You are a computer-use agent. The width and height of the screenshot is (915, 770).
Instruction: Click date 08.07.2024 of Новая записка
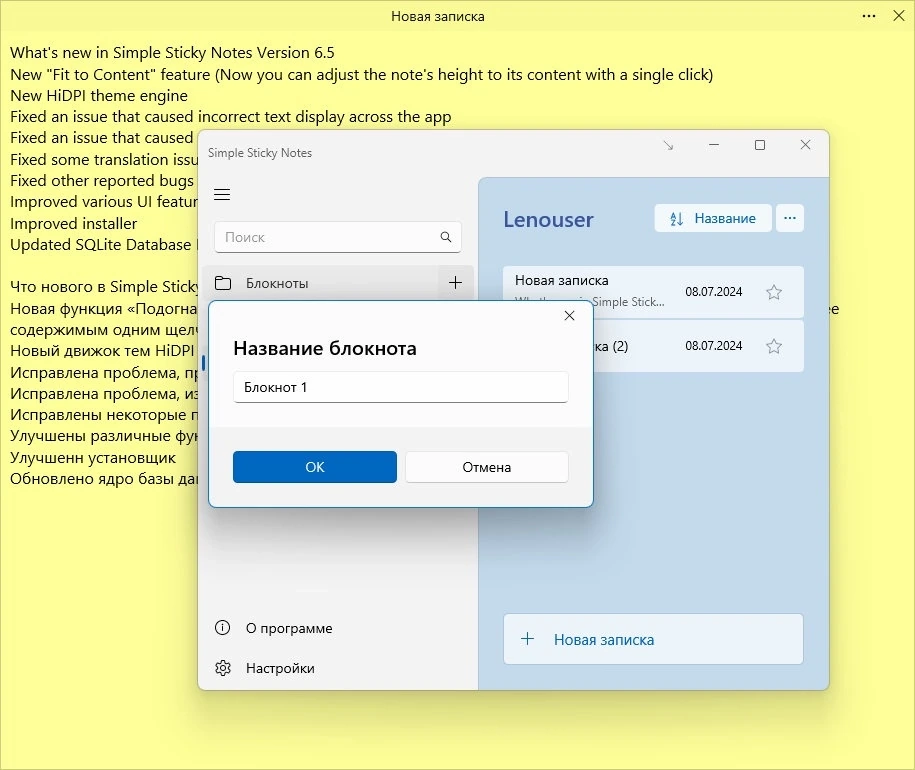pyautogui.click(x=714, y=292)
